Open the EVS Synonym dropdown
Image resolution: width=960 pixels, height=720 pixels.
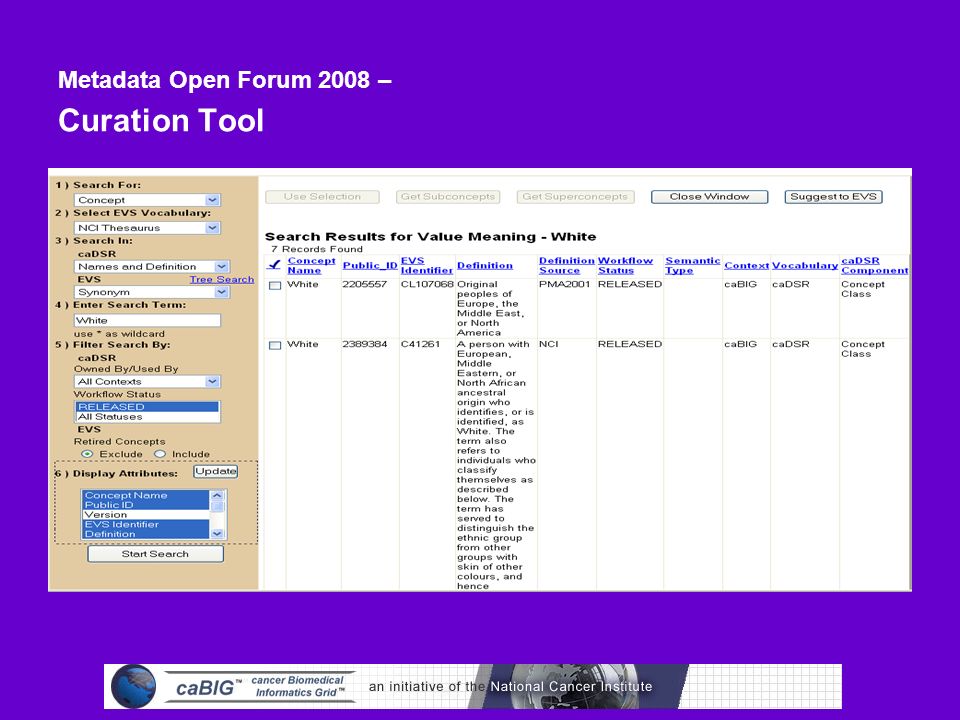click(151, 292)
